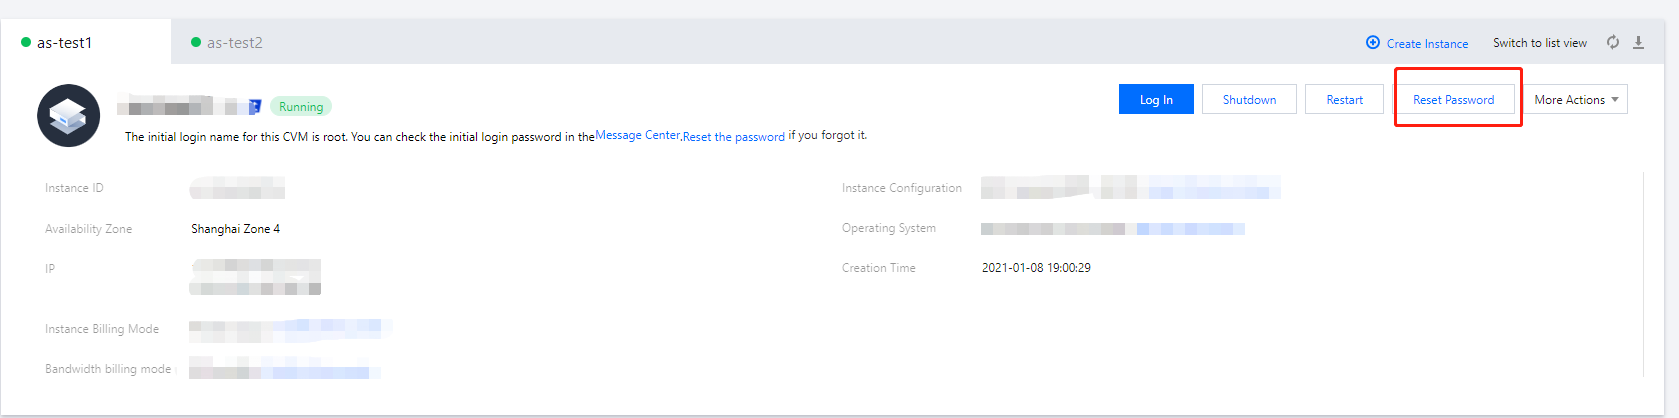The height and width of the screenshot is (418, 1679).
Task: Click the green status dot on as-test2
Action: 196,43
